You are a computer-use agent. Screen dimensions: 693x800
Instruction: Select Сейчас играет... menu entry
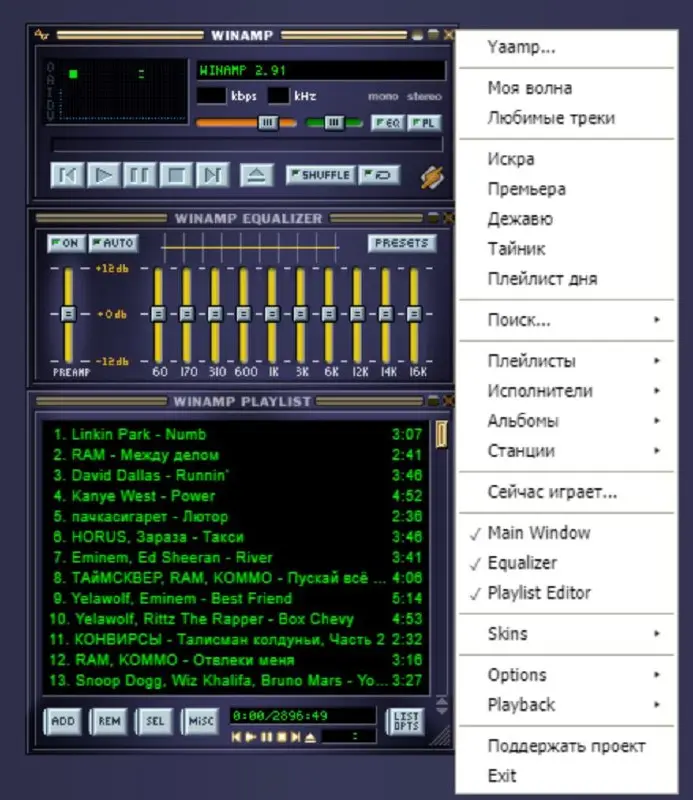[566, 492]
